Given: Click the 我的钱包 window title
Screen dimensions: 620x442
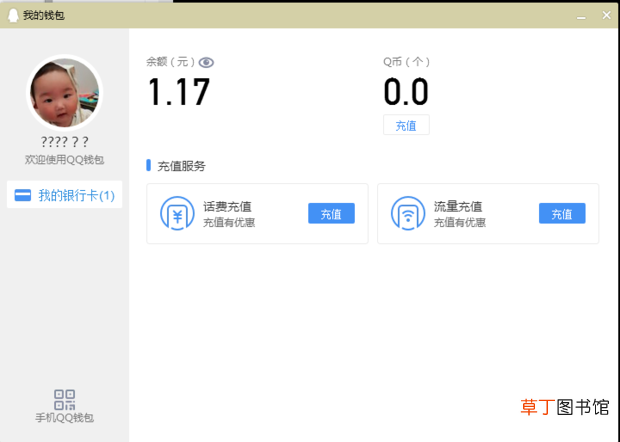Looking at the screenshot, I should click(x=43, y=15).
